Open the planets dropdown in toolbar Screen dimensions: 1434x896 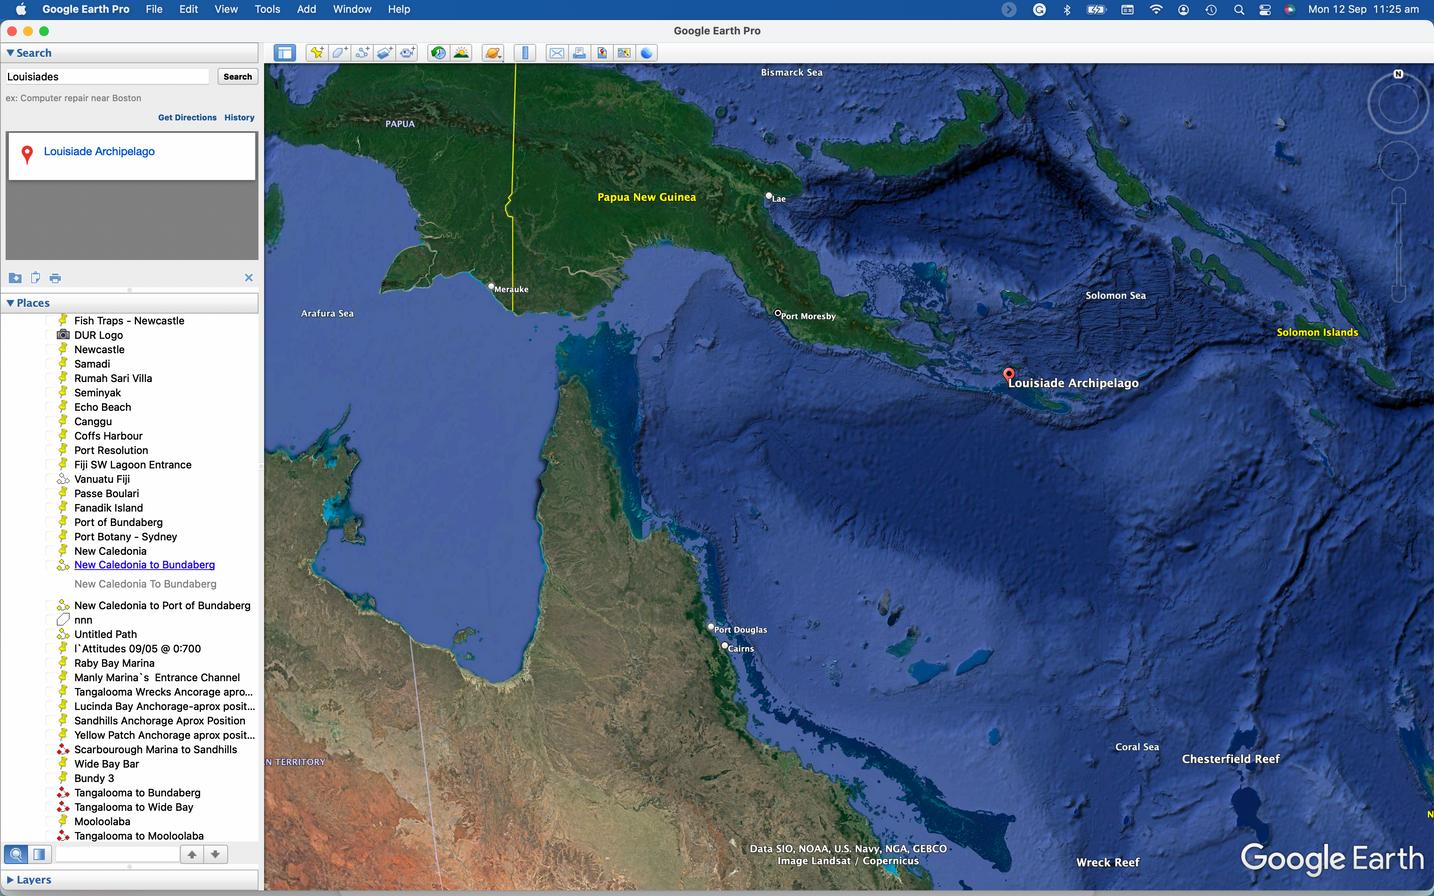(x=493, y=53)
